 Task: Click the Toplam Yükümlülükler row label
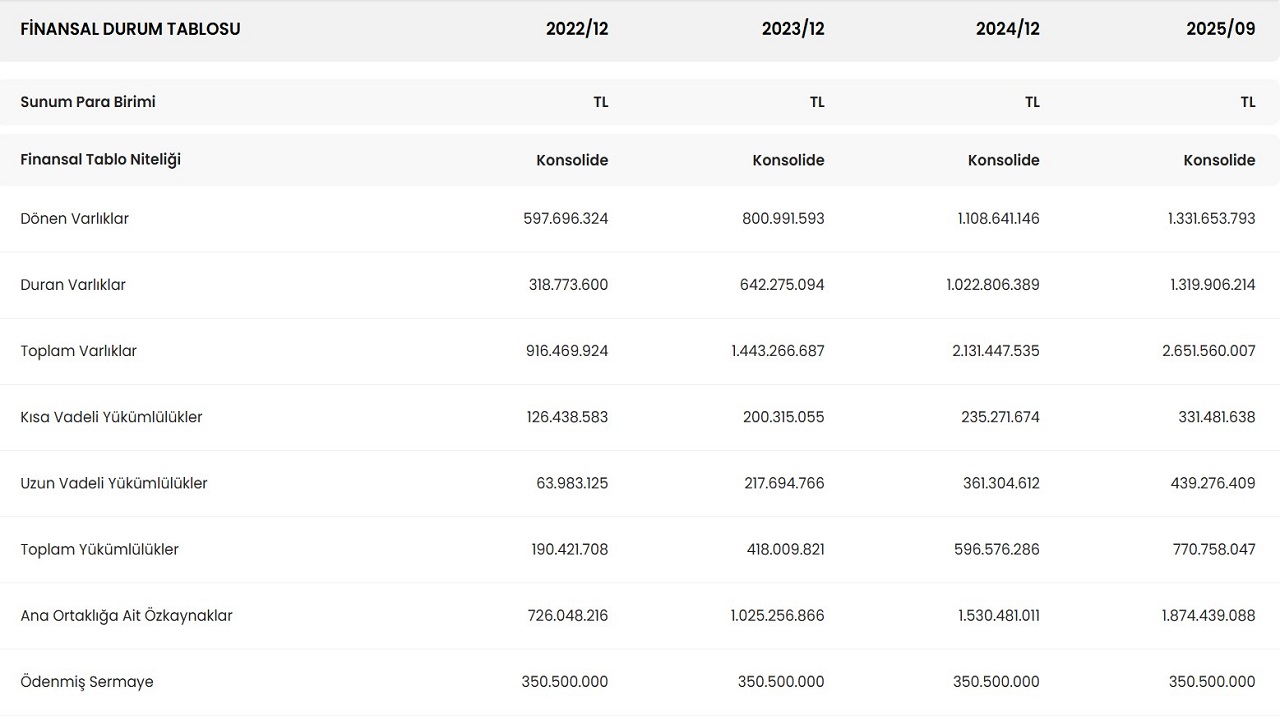click(x=99, y=549)
